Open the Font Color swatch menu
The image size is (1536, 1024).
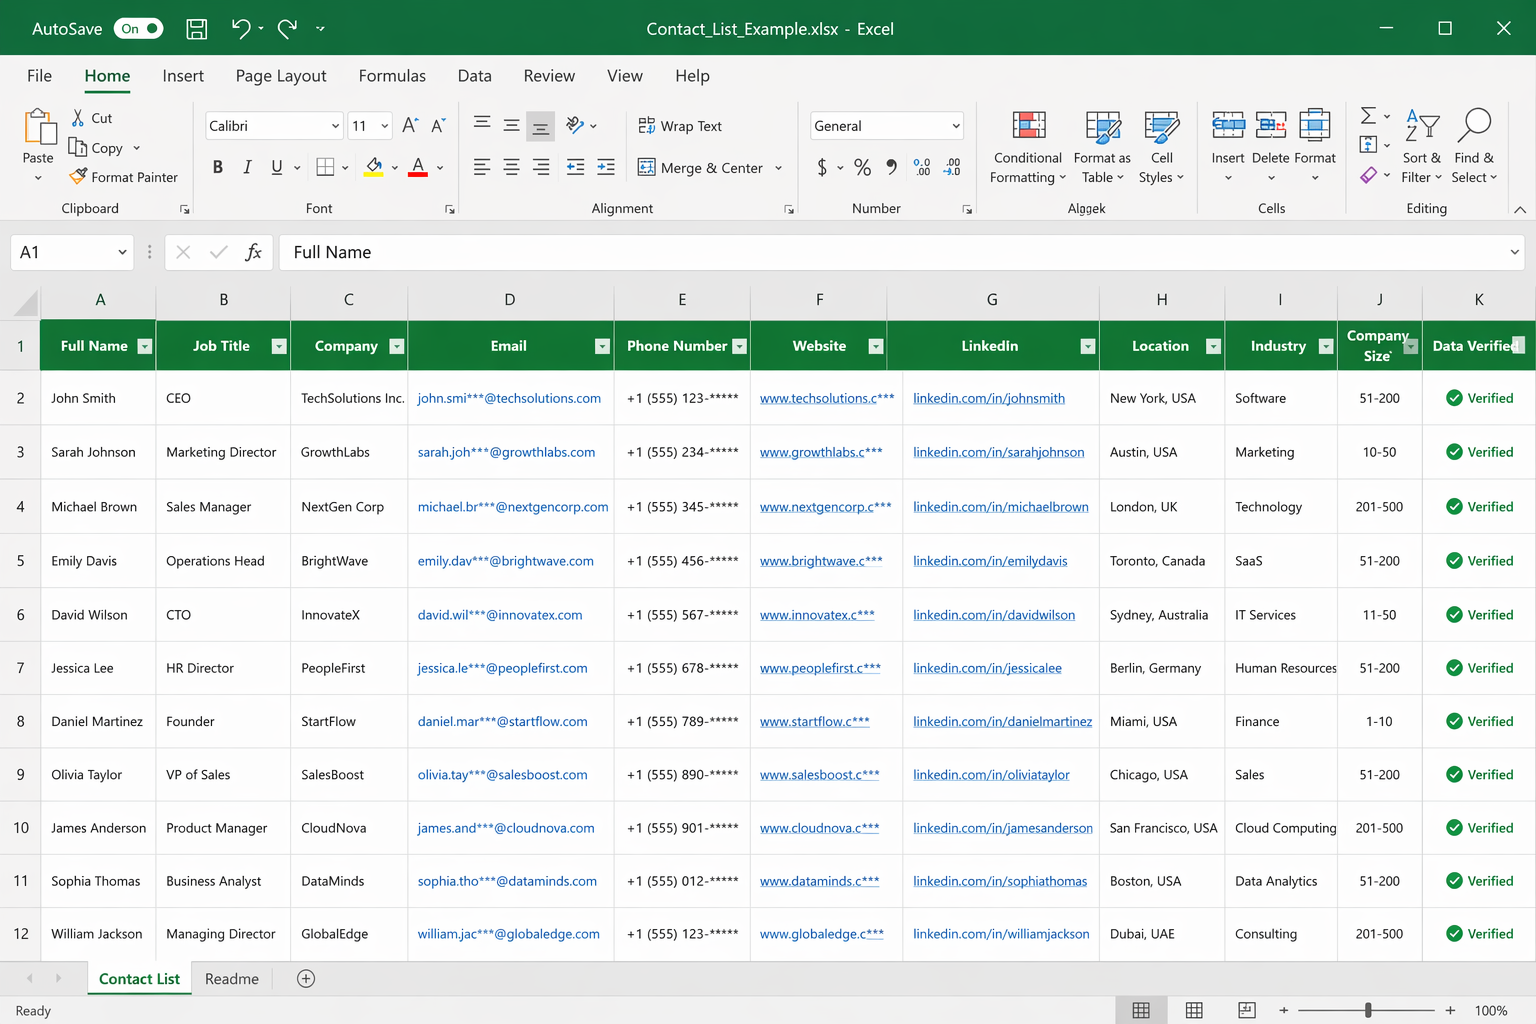[438, 167]
